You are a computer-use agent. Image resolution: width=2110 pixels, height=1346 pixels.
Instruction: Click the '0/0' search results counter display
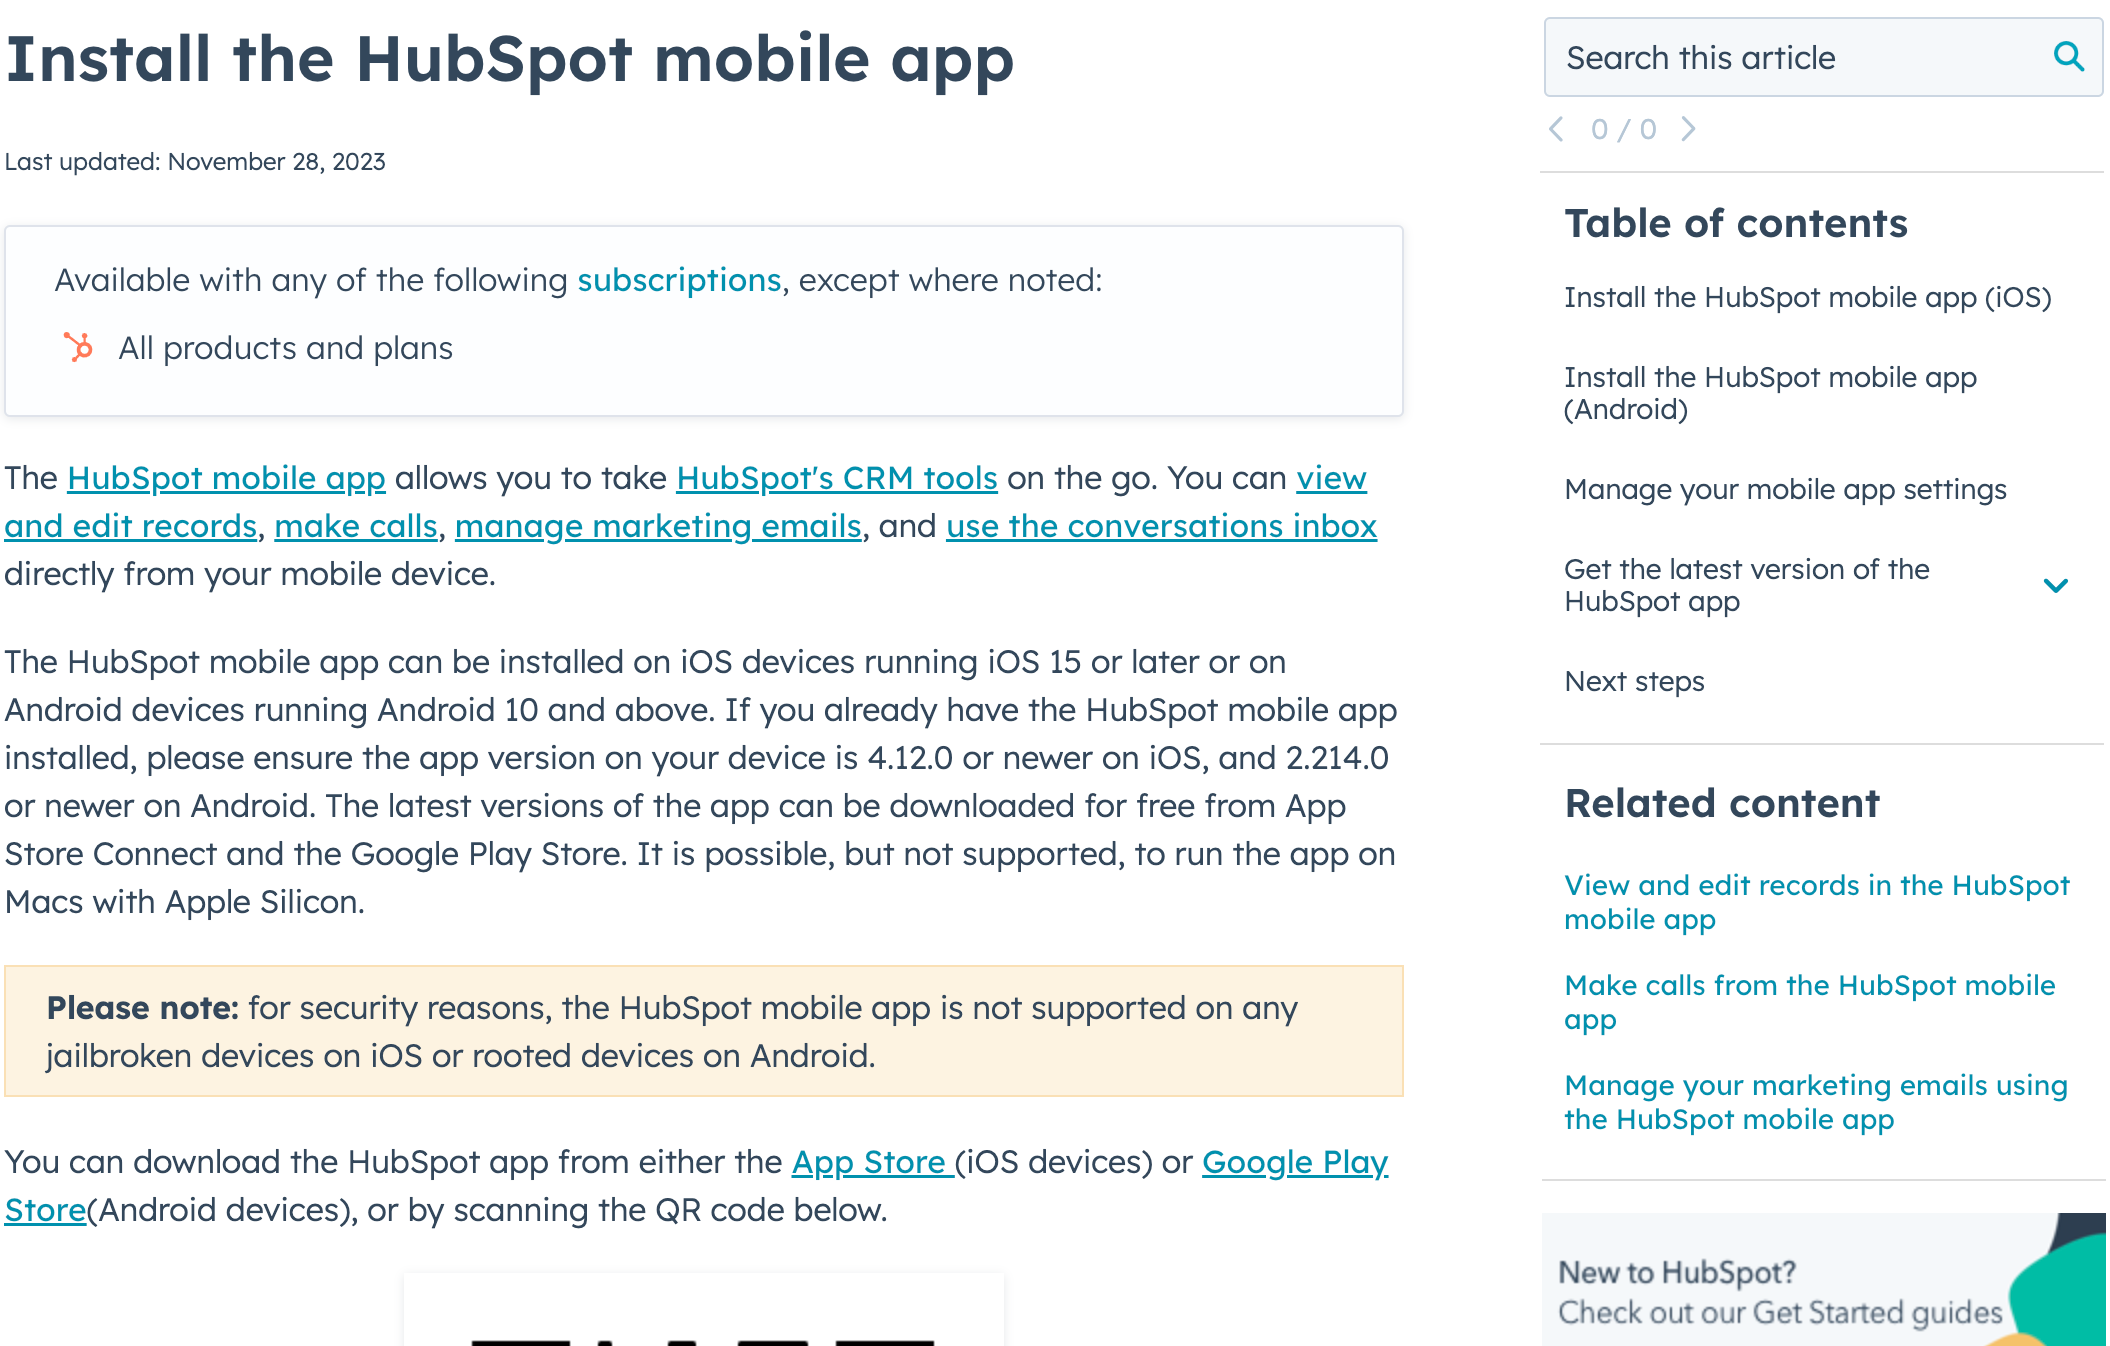1624,129
